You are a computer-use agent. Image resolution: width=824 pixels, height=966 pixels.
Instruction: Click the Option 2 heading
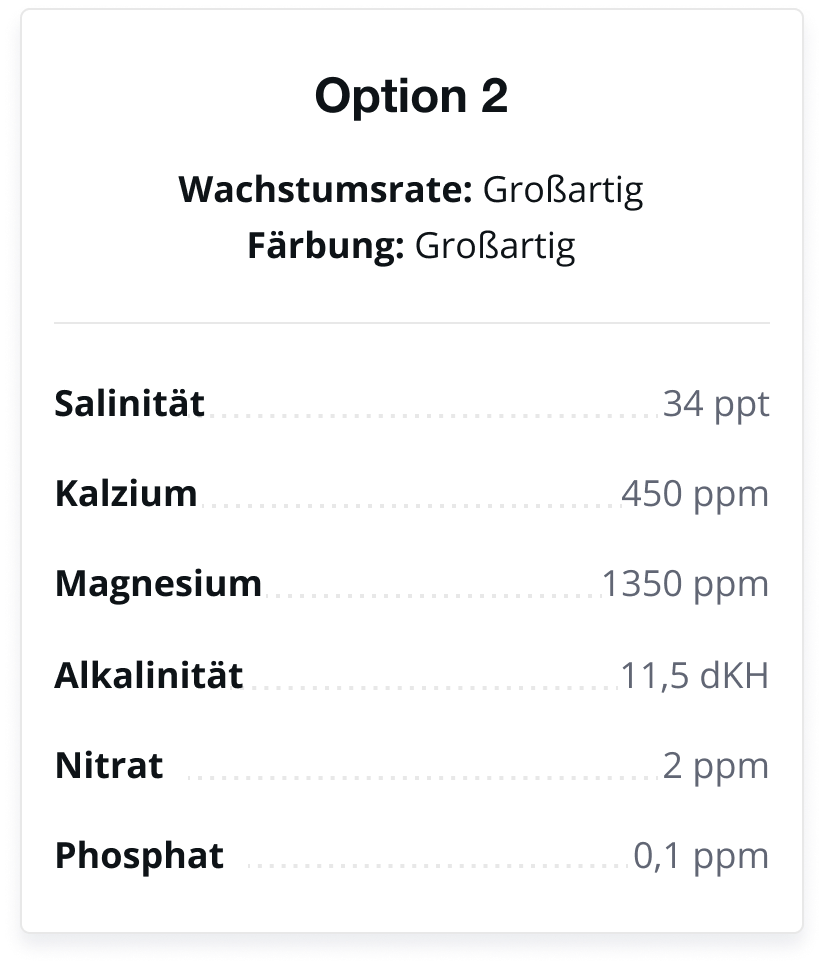tap(411, 96)
